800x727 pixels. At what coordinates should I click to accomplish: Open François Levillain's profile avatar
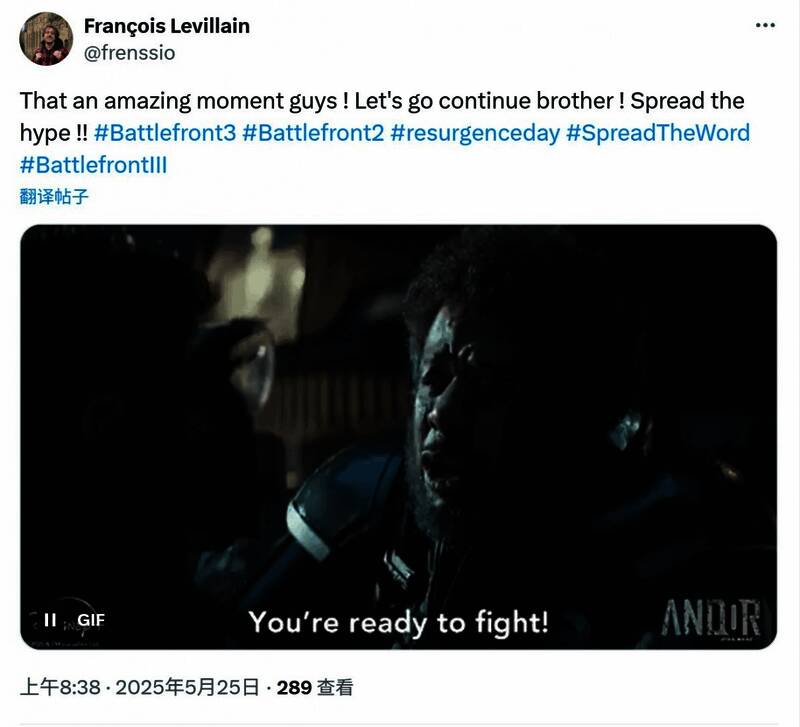(46, 39)
